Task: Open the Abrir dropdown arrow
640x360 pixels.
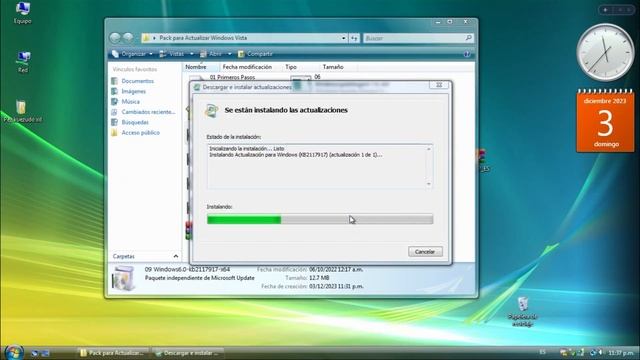Action: [229, 54]
